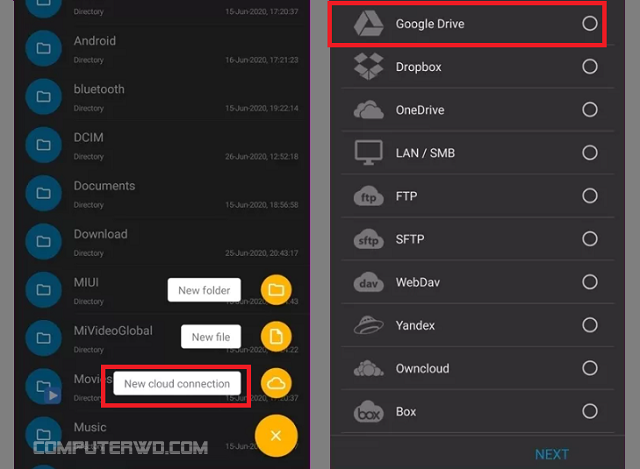Choose the Dropbox label
This screenshot has width=640, height=469.
pos(418,67)
